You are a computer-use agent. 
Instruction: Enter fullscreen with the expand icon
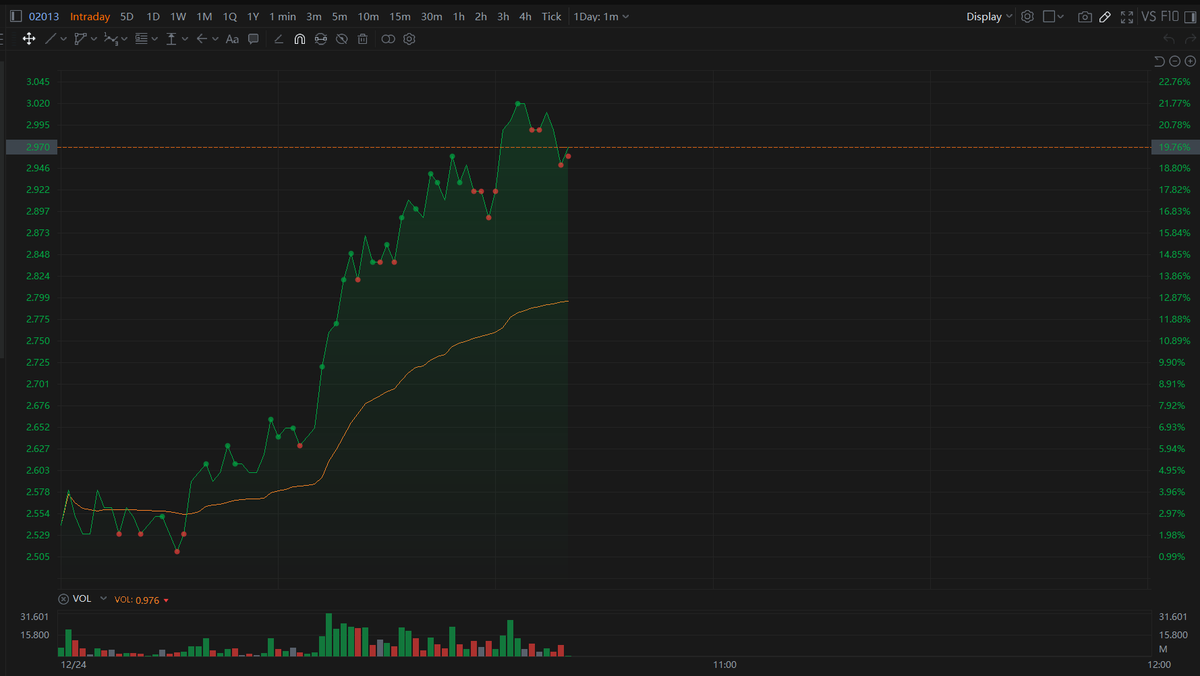(x=1127, y=16)
